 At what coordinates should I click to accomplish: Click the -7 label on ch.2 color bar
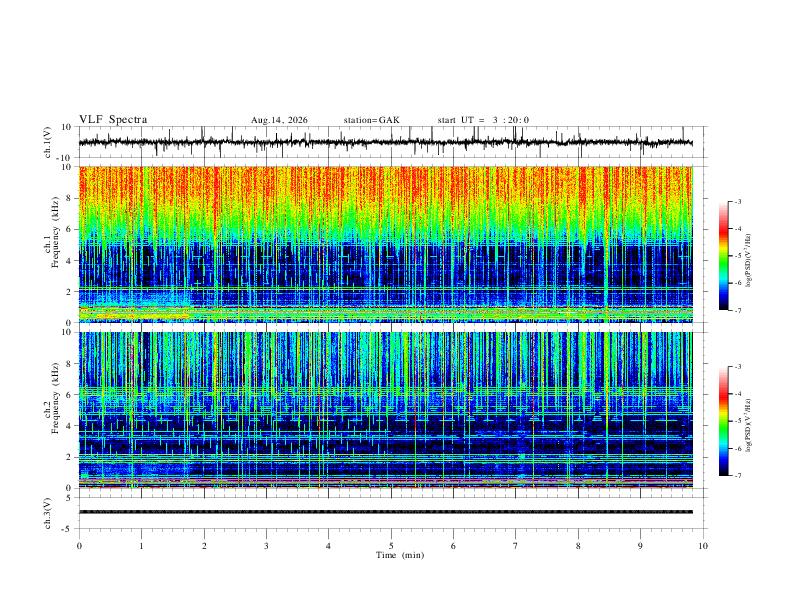738,476
